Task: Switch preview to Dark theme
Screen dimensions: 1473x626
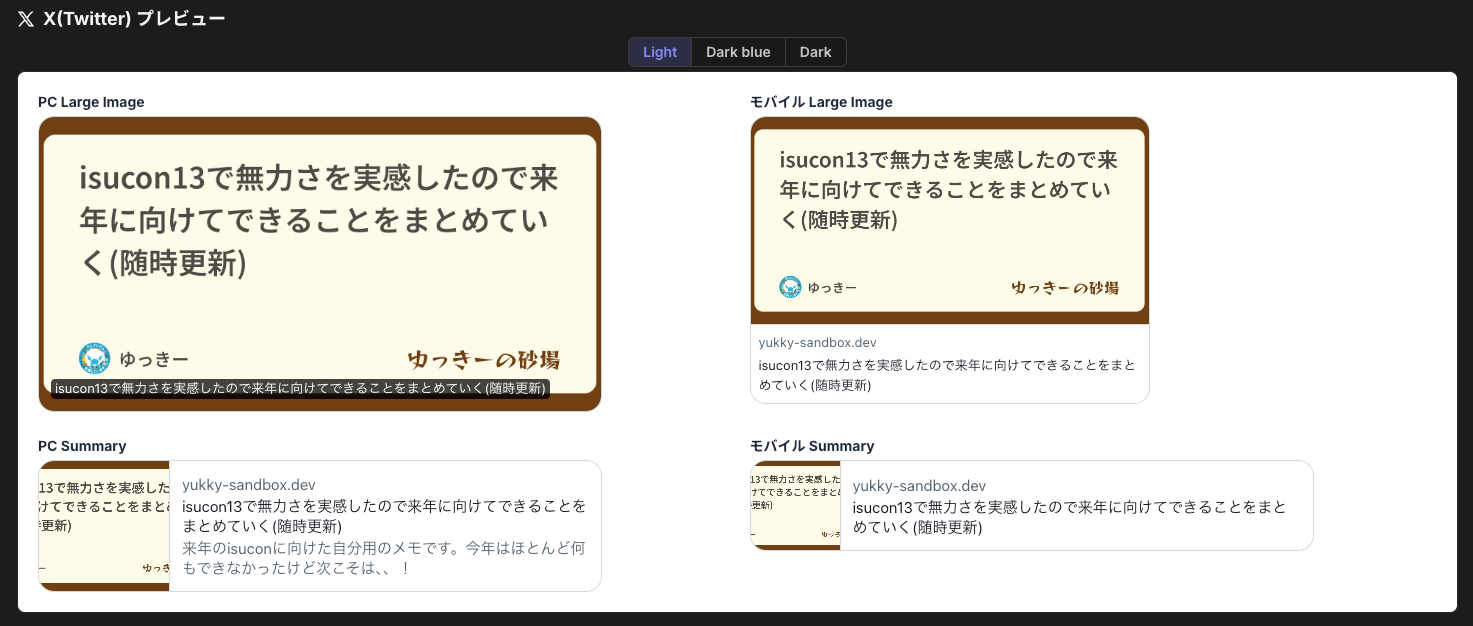Action: pos(815,52)
